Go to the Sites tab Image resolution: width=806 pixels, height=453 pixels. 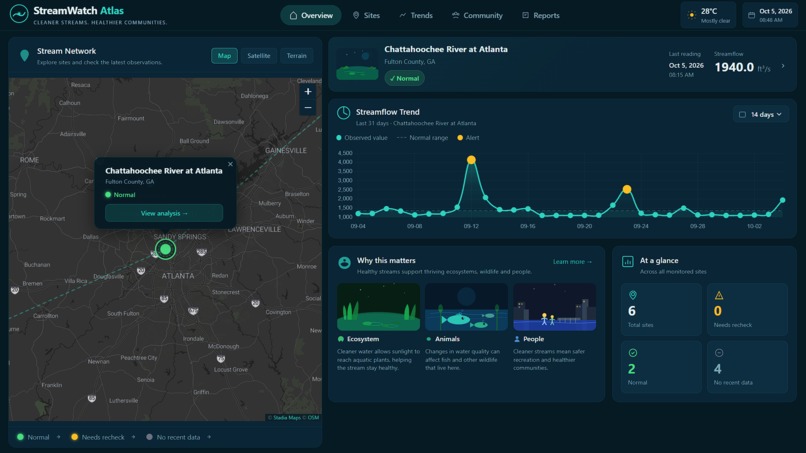tap(366, 15)
